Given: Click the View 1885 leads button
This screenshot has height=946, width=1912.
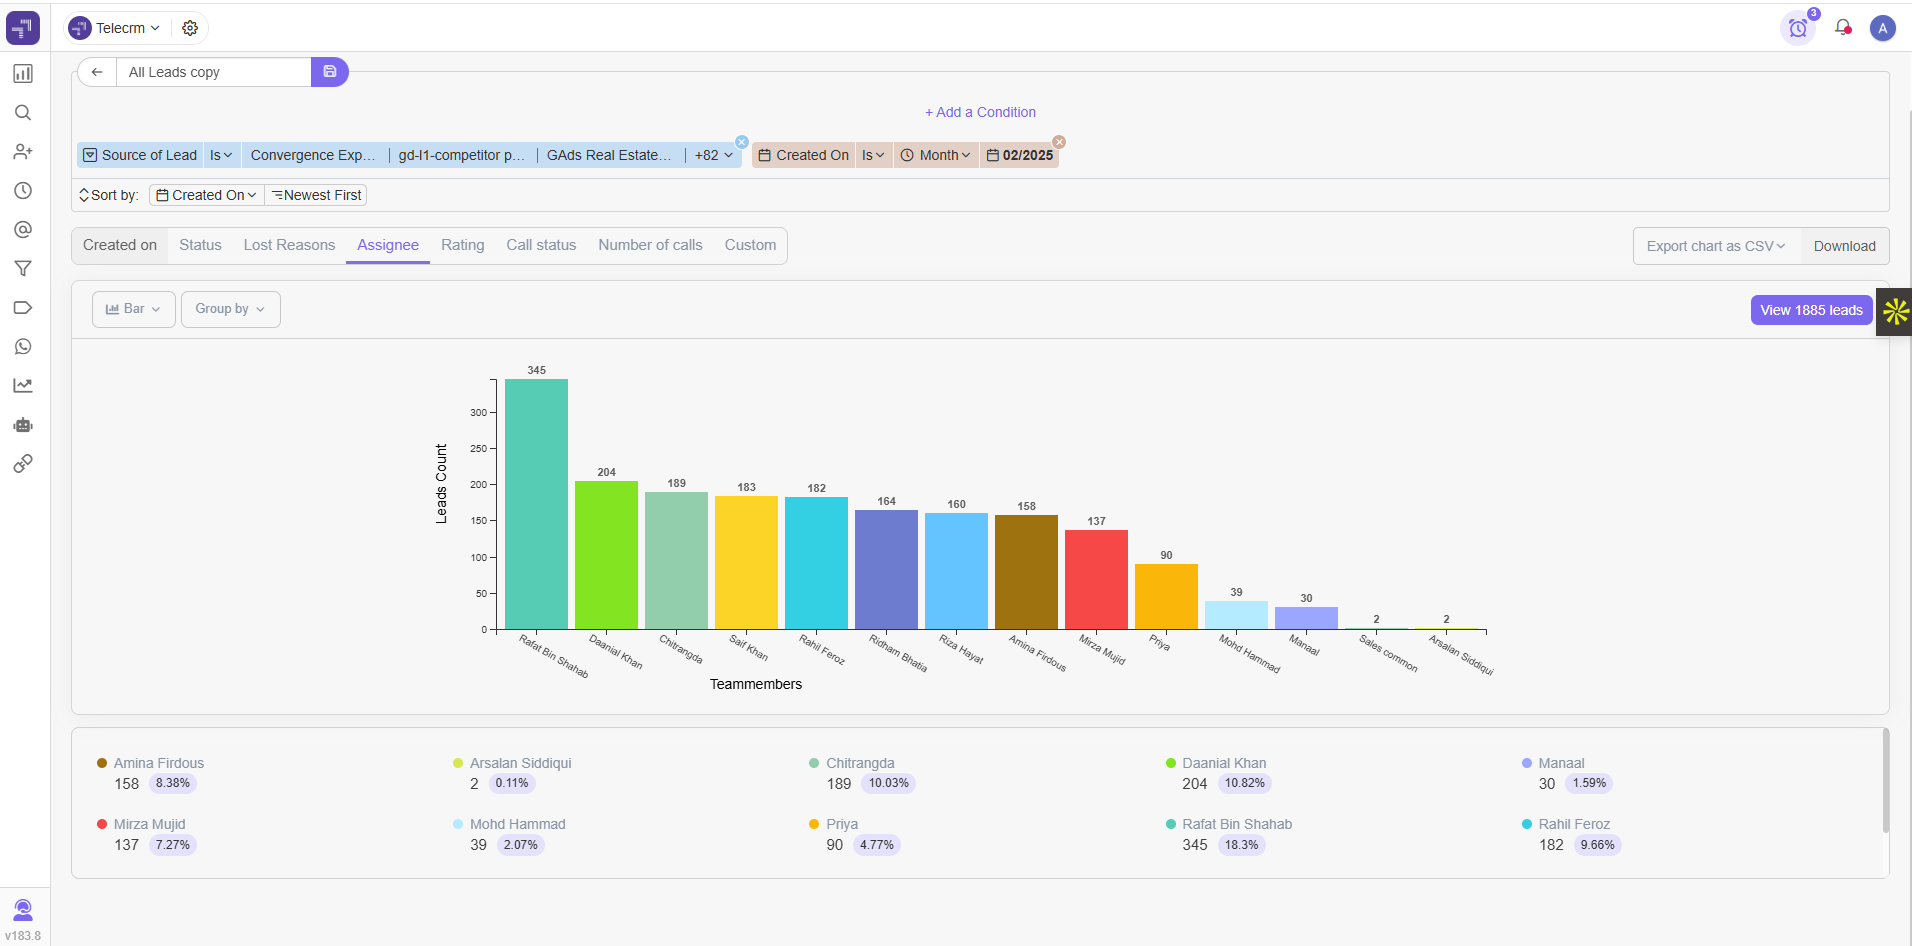Looking at the screenshot, I should pos(1810,310).
